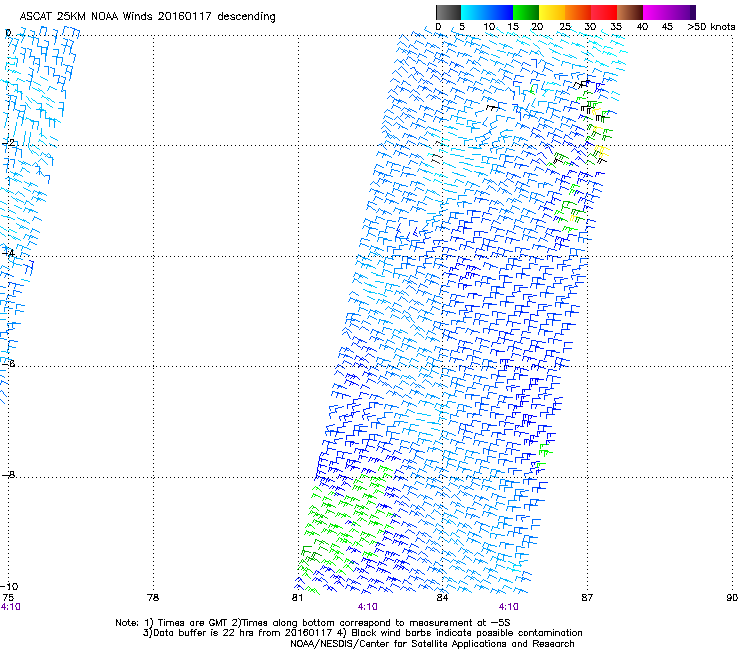
Task: Click the legend scale label '10'
Action: point(489,27)
